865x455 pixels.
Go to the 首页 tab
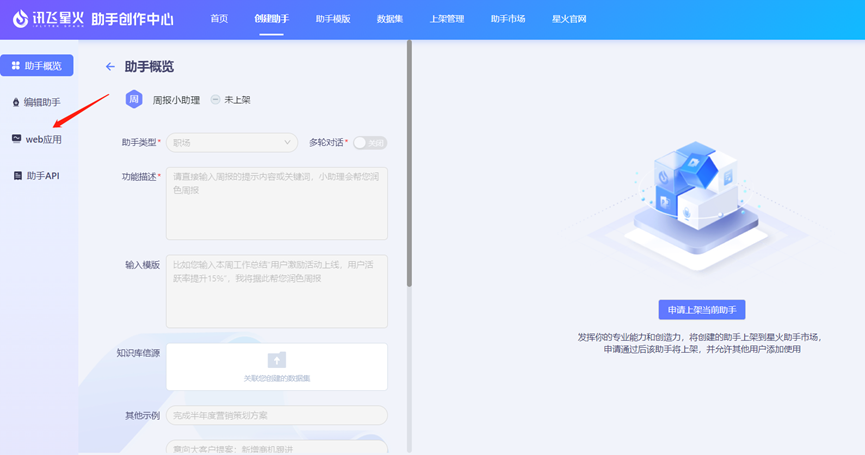(x=219, y=19)
